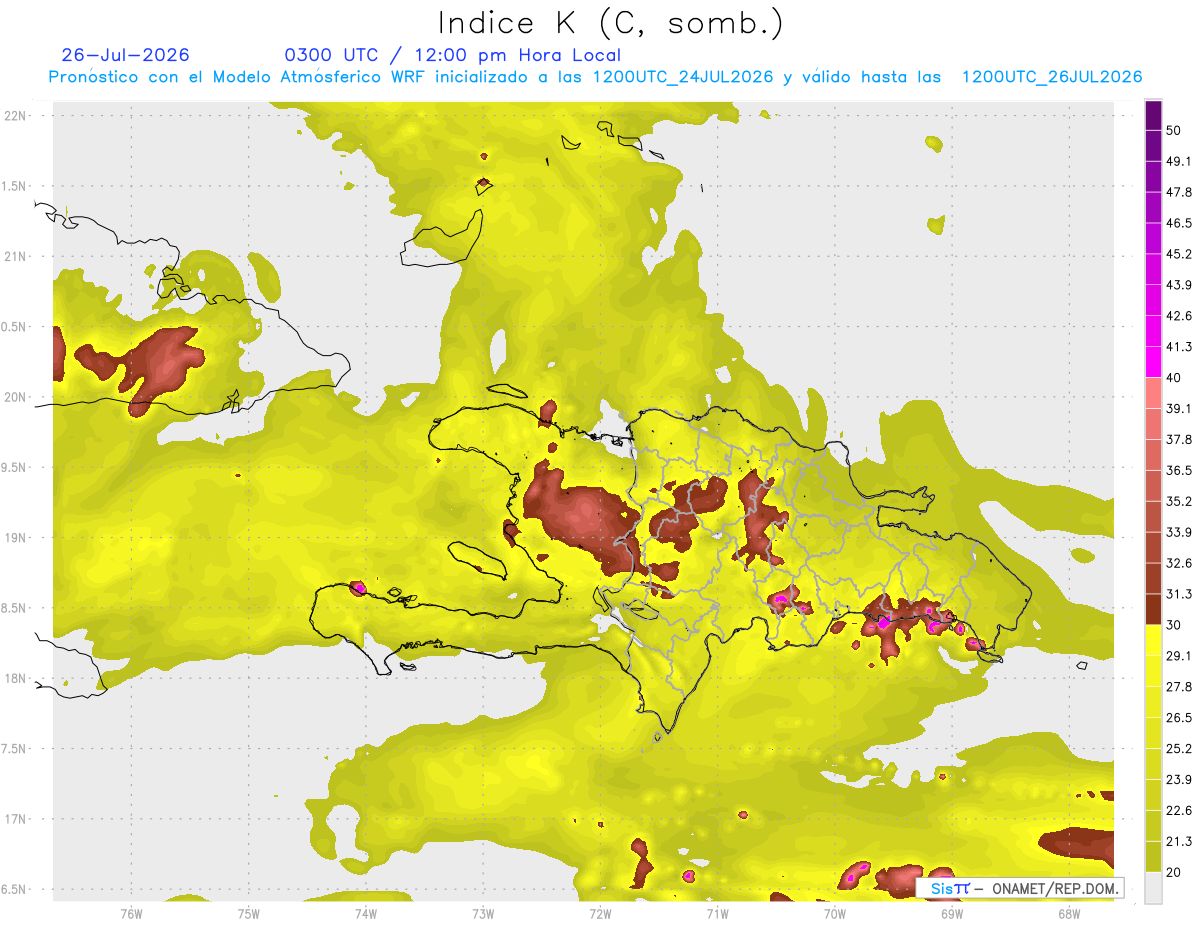The width and height of the screenshot is (1200, 927).
Task: Click the "68W" longitude label
Action: pyautogui.click(x=1069, y=913)
